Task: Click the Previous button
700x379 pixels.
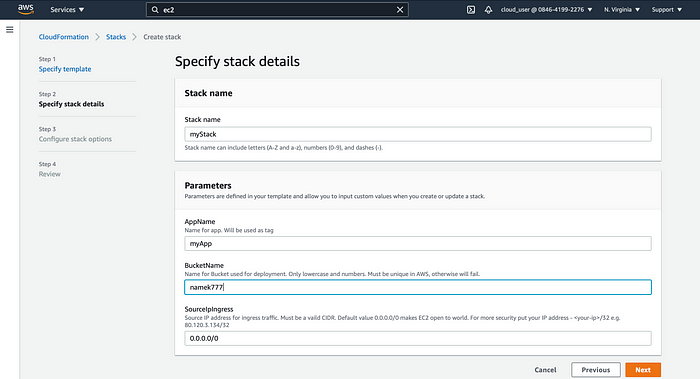Action: (596, 370)
